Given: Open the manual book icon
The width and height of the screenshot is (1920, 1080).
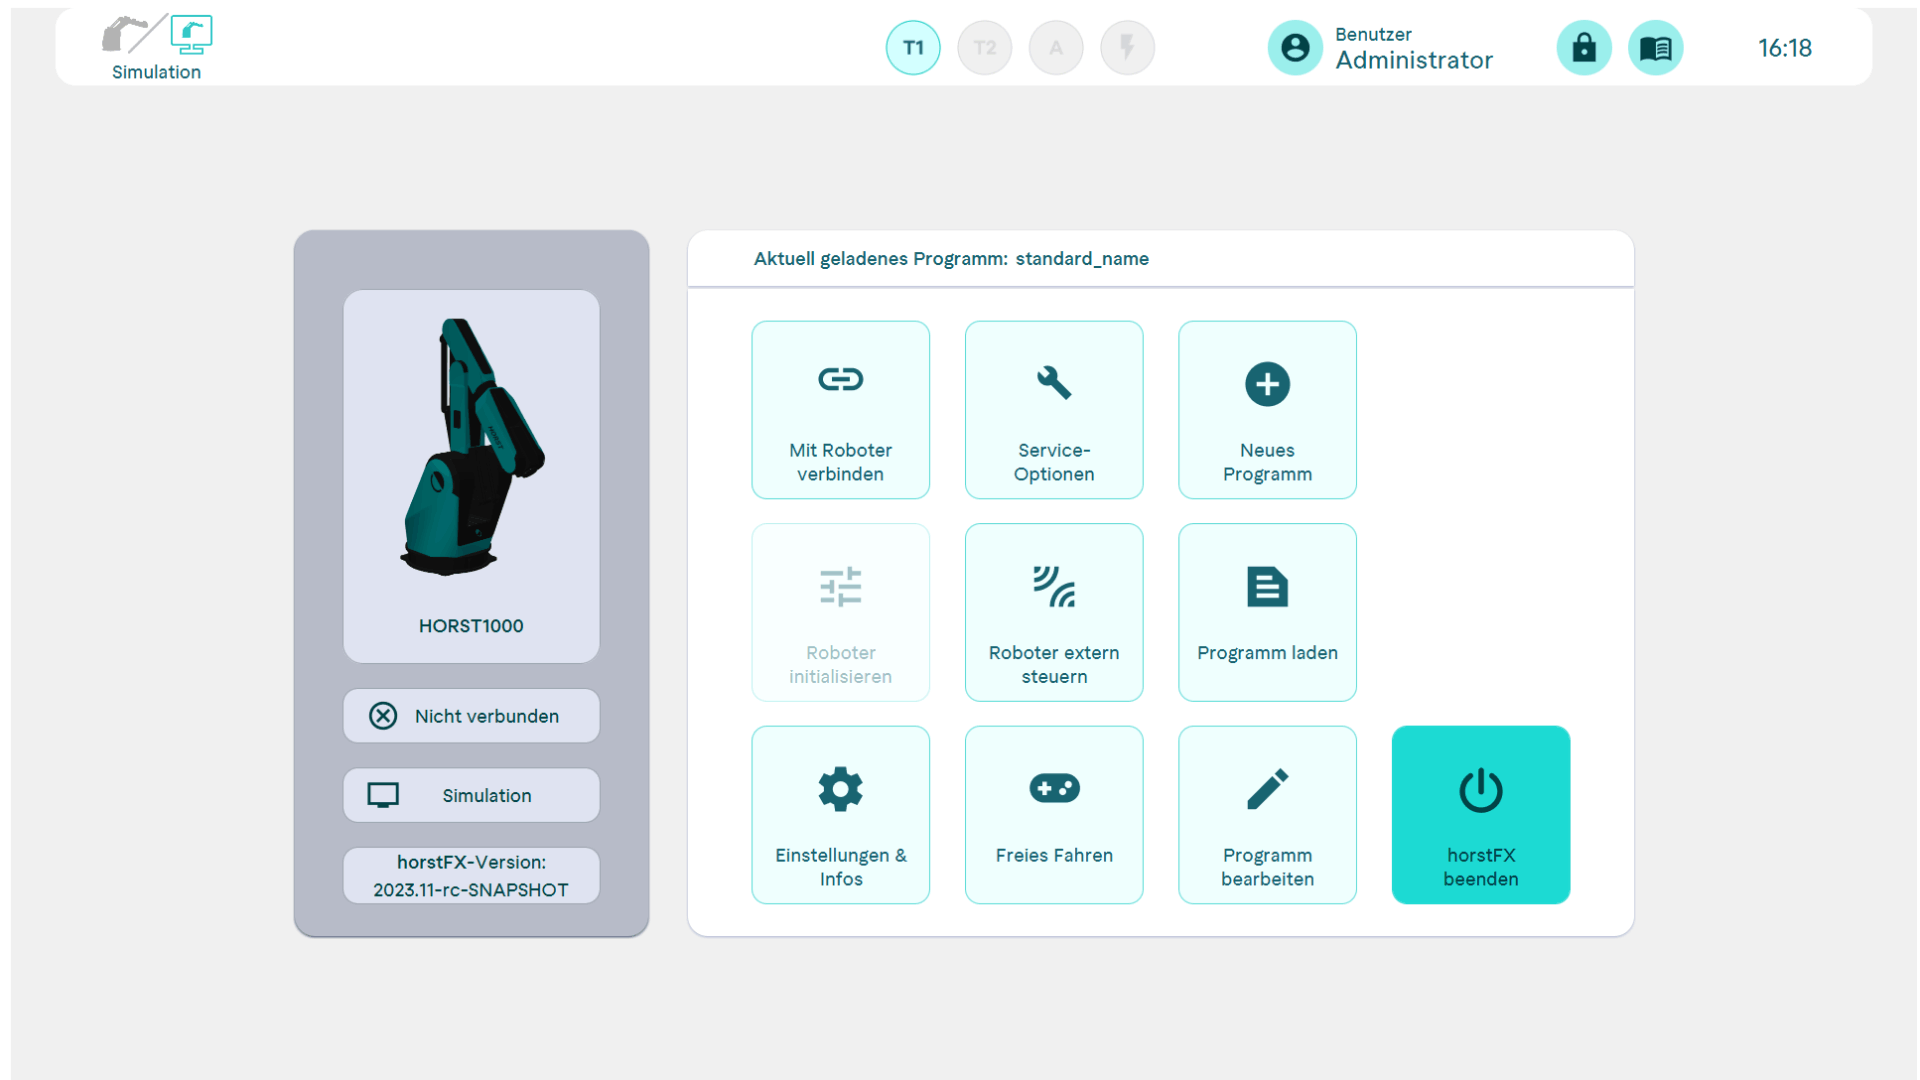Looking at the screenshot, I should click(x=1655, y=47).
